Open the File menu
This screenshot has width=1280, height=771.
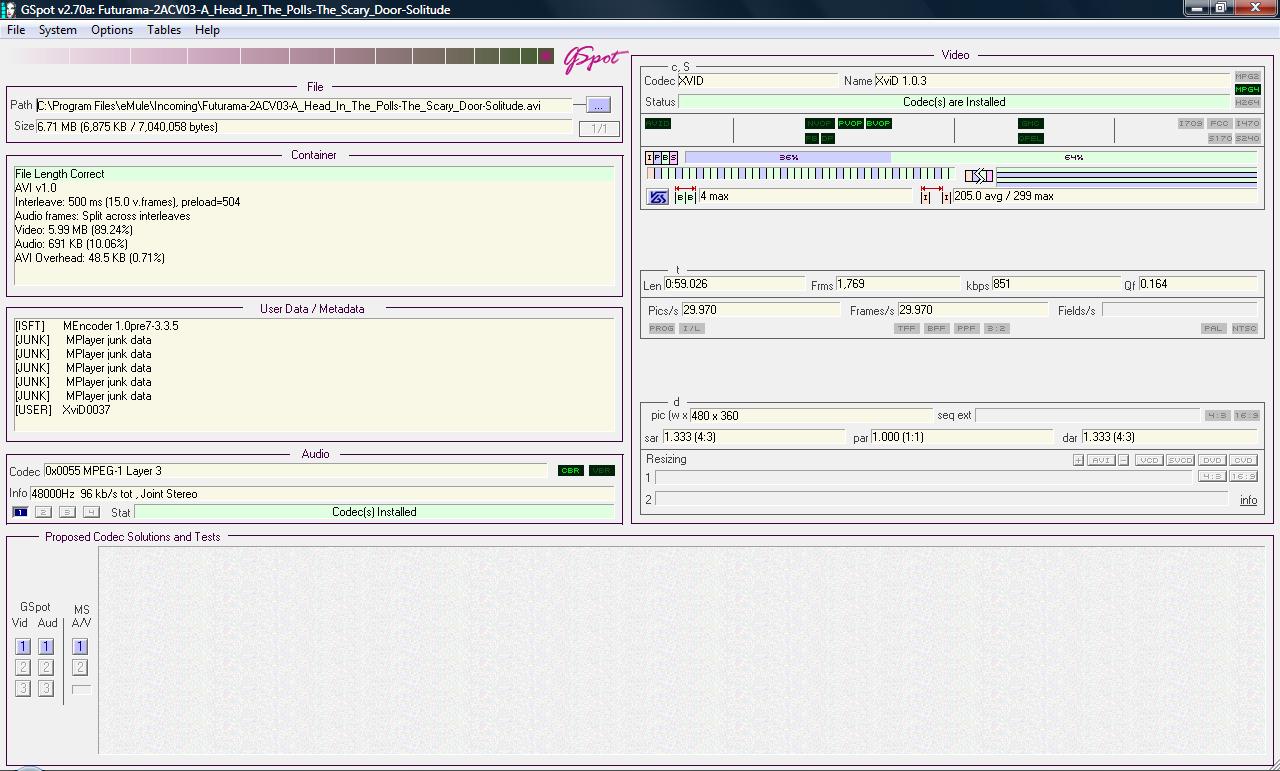point(16,30)
